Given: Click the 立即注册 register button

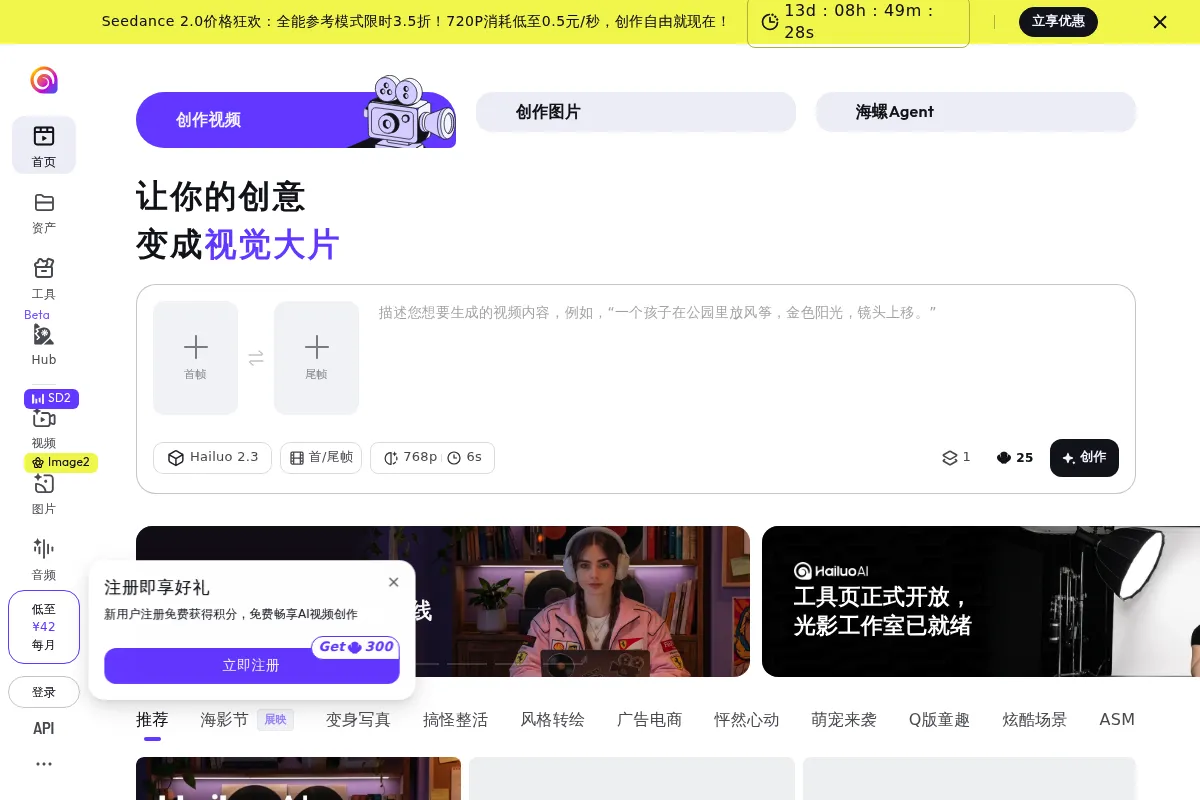Looking at the screenshot, I should point(252,666).
